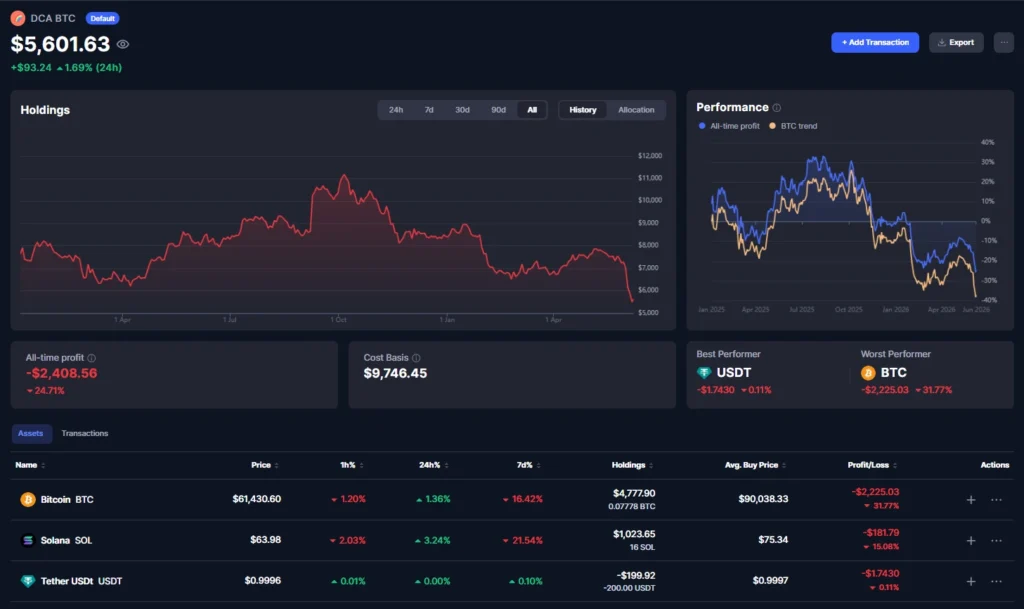Click Bitcoin price $61,430.60
The height and width of the screenshot is (609, 1024).
257,499
